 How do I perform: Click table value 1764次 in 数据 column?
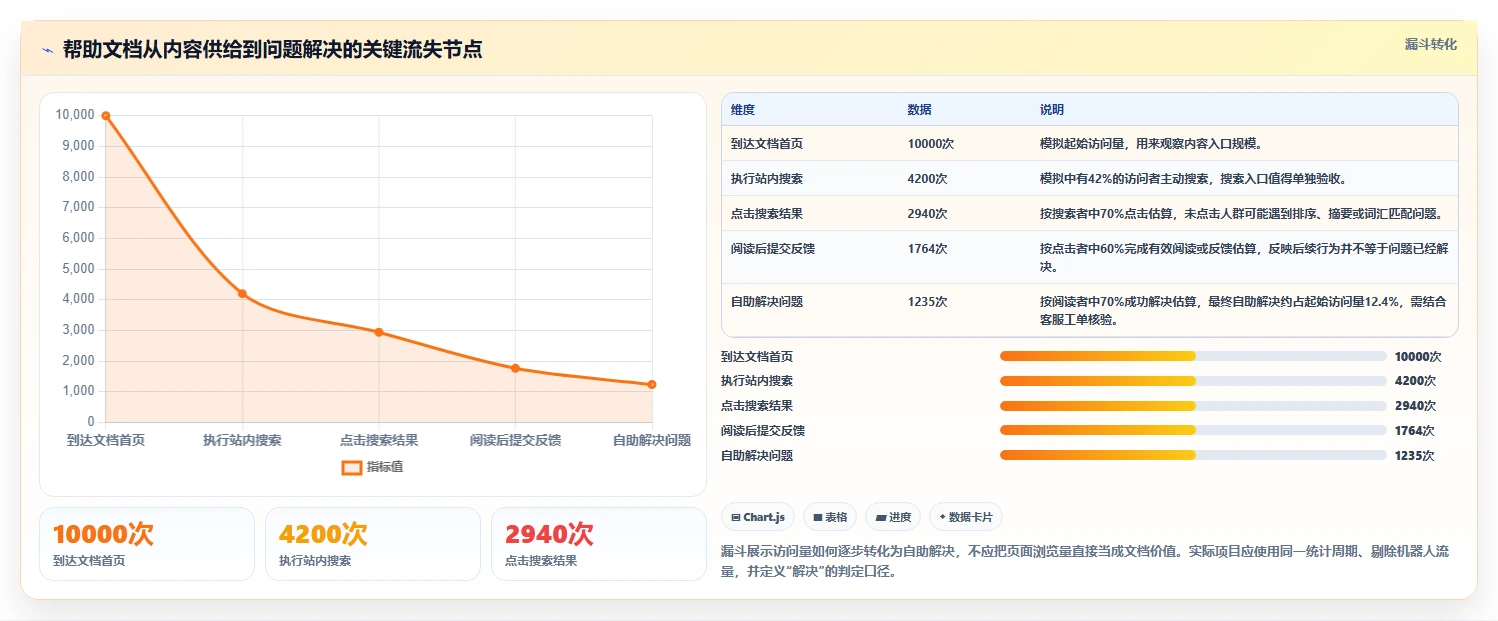(927, 249)
